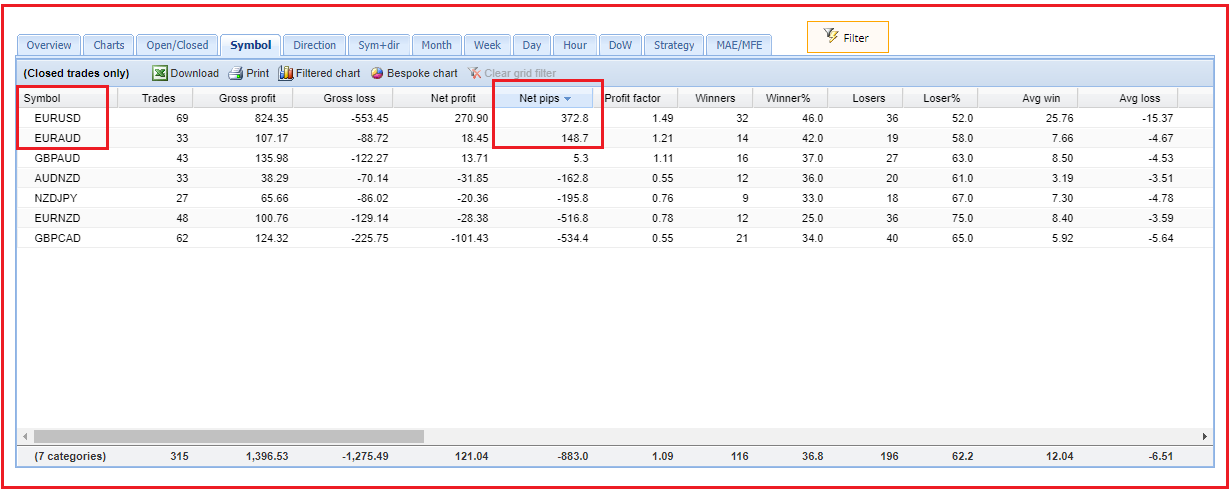Click the Download label
The image size is (1232, 492).
[x=194, y=73]
